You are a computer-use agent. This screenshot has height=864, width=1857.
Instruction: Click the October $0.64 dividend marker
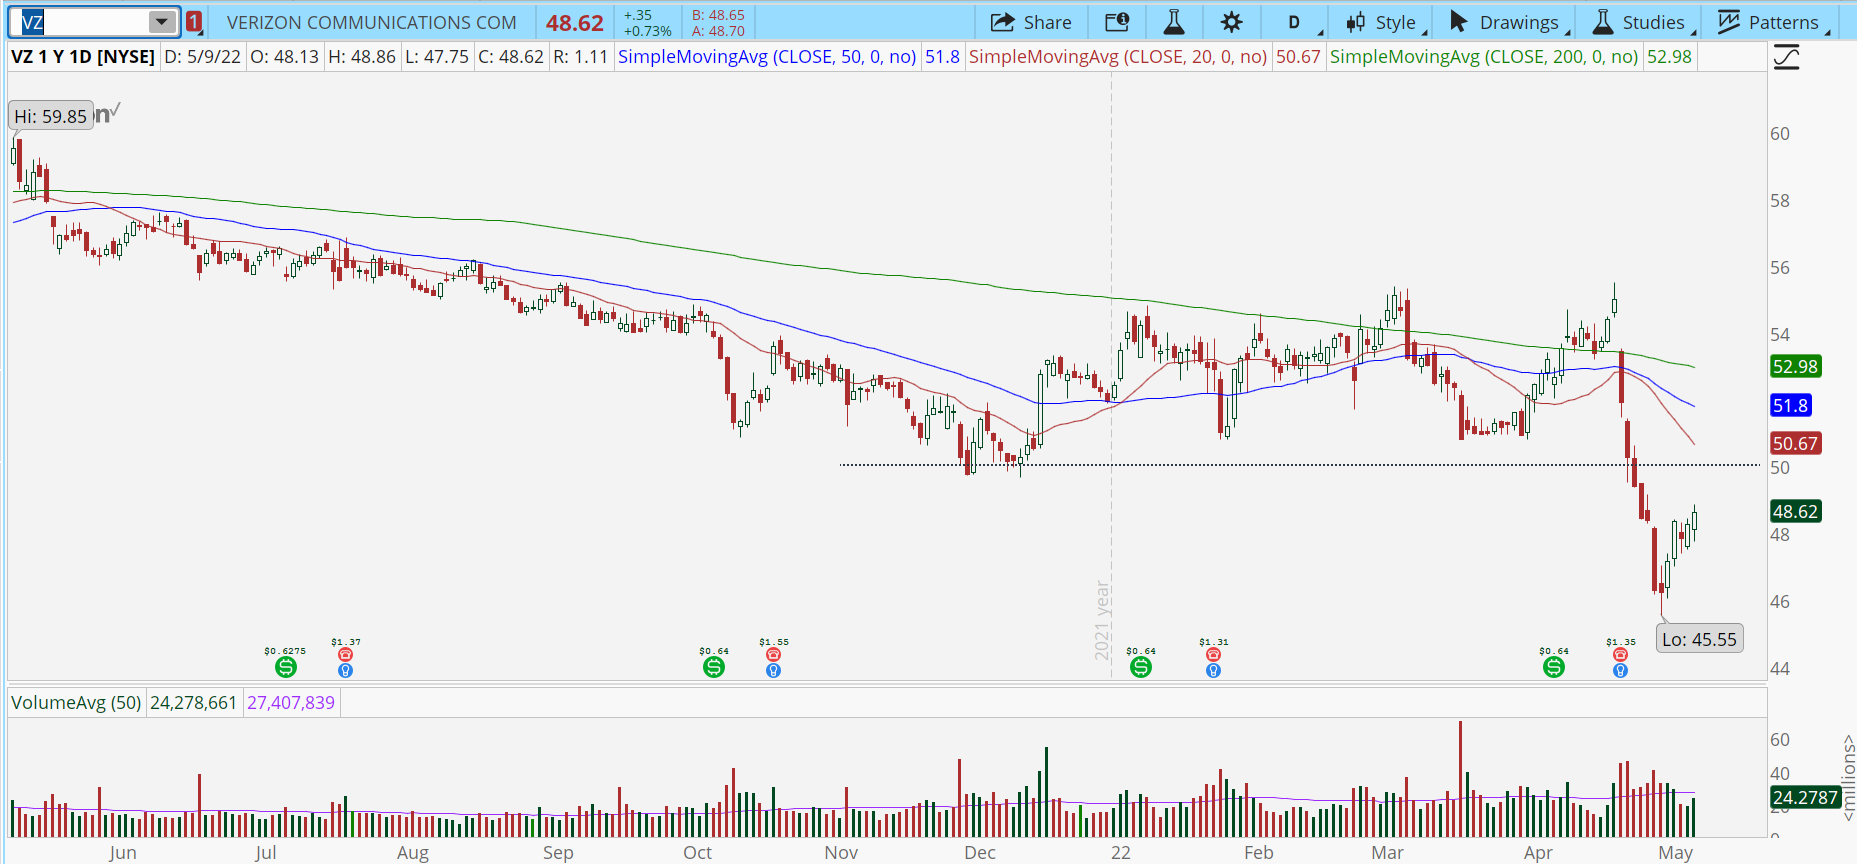coord(714,667)
